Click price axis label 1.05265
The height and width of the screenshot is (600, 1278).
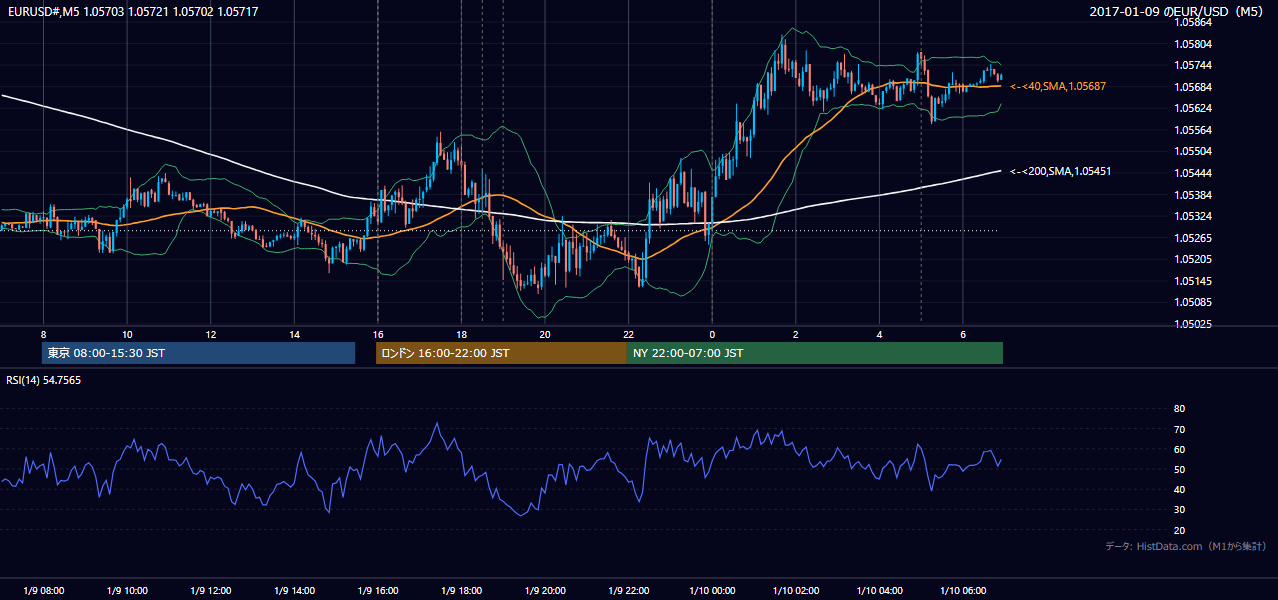click(x=1194, y=238)
